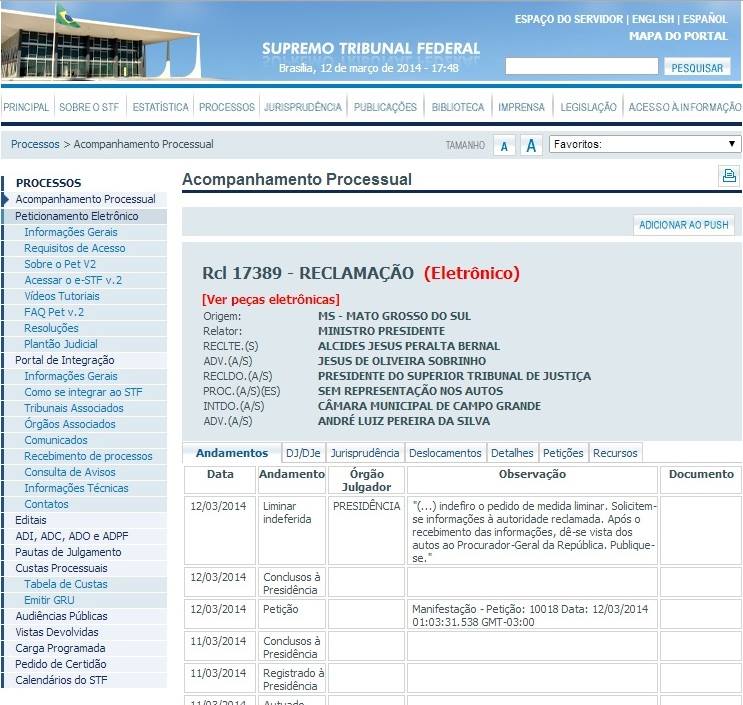Open Vídeos Tutoriais link
This screenshot has height=705, width=743.
click(62, 297)
